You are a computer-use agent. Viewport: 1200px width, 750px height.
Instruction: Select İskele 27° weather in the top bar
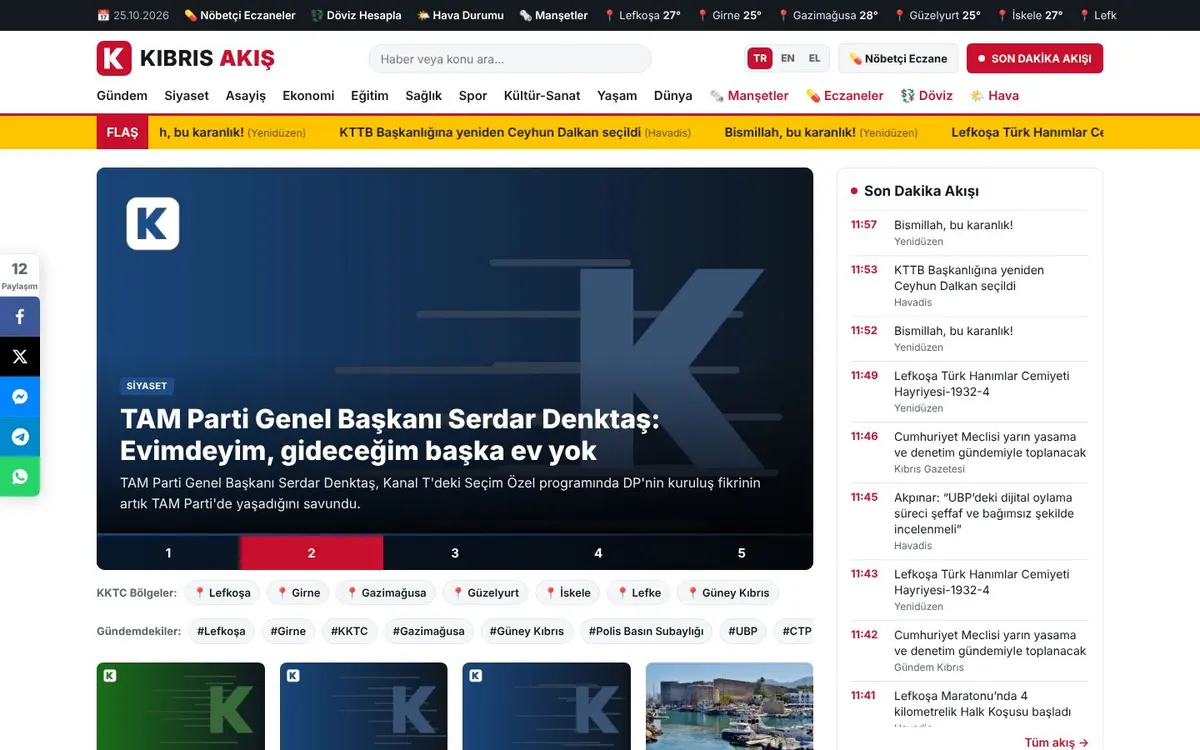tap(1029, 15)
